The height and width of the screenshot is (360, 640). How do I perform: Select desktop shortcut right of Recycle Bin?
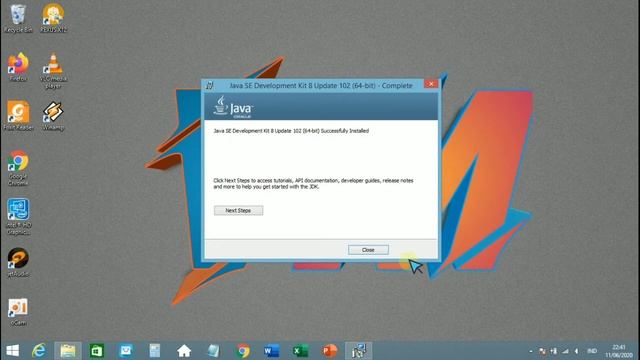pos(53,19)
